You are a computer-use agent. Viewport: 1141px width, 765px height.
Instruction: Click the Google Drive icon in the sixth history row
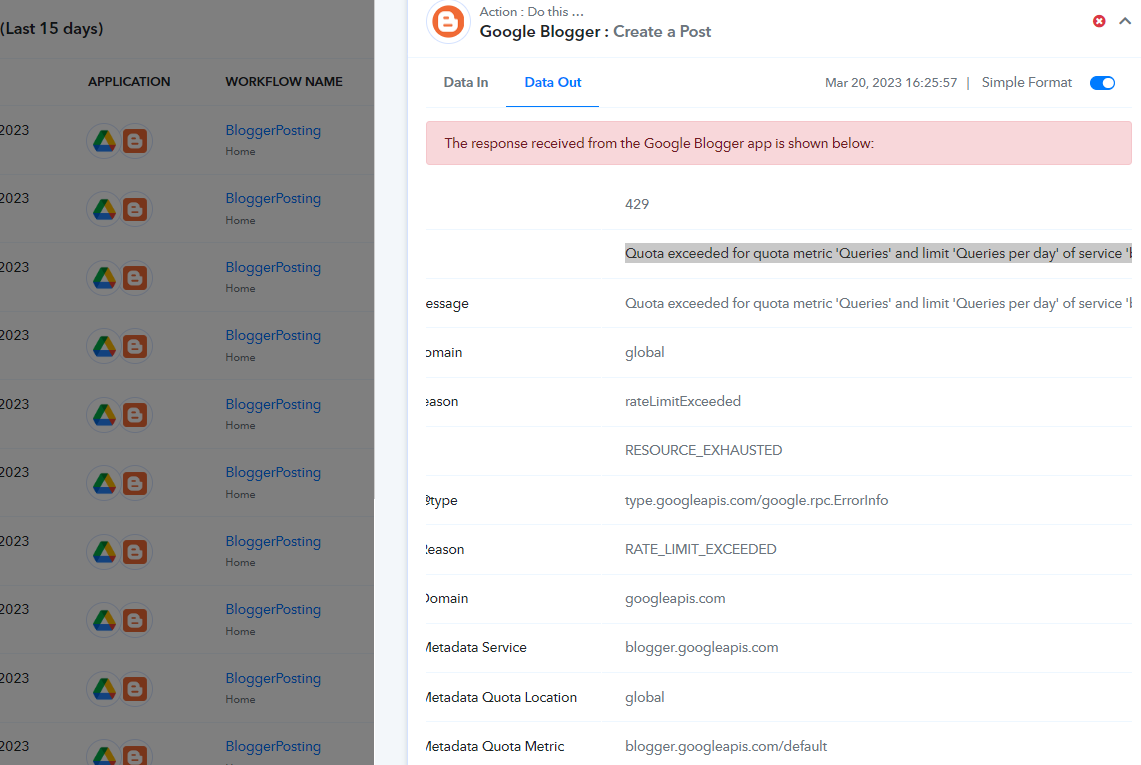pyautogui.click(x=104, y=483)
